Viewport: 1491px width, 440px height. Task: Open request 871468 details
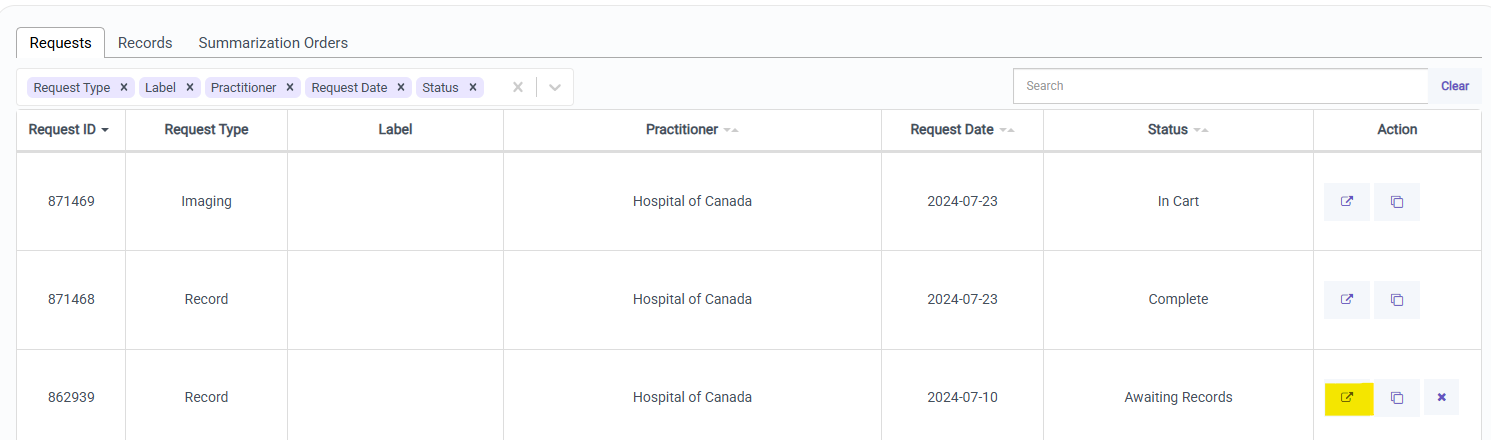(1346, 299)
